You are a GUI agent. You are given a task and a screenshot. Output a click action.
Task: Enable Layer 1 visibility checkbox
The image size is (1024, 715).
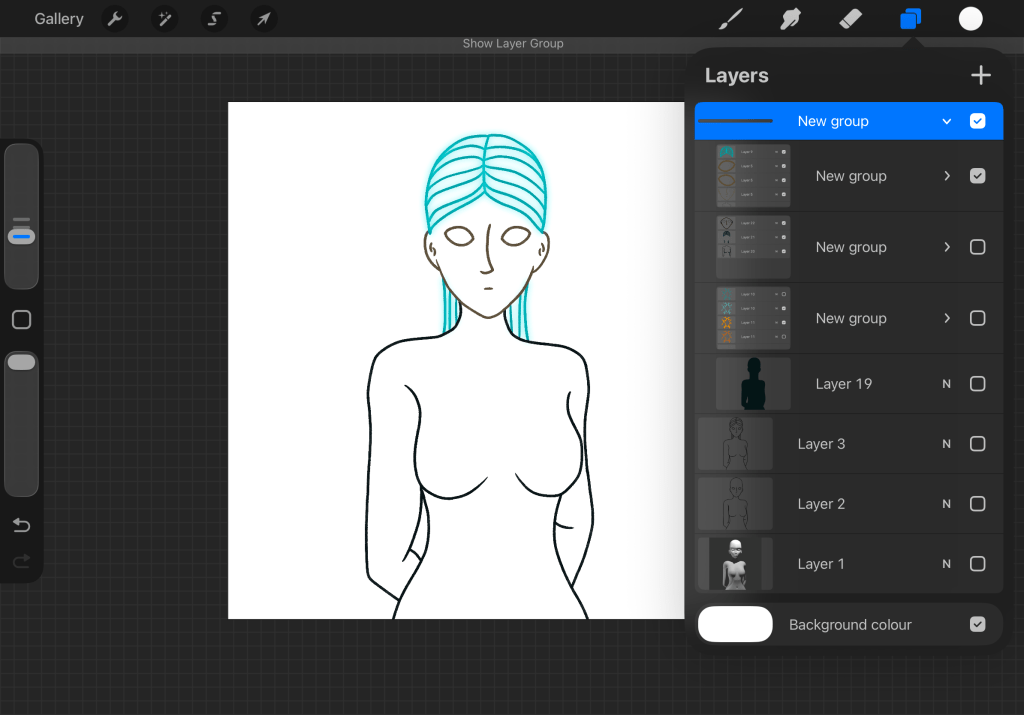tap(978, 564)
